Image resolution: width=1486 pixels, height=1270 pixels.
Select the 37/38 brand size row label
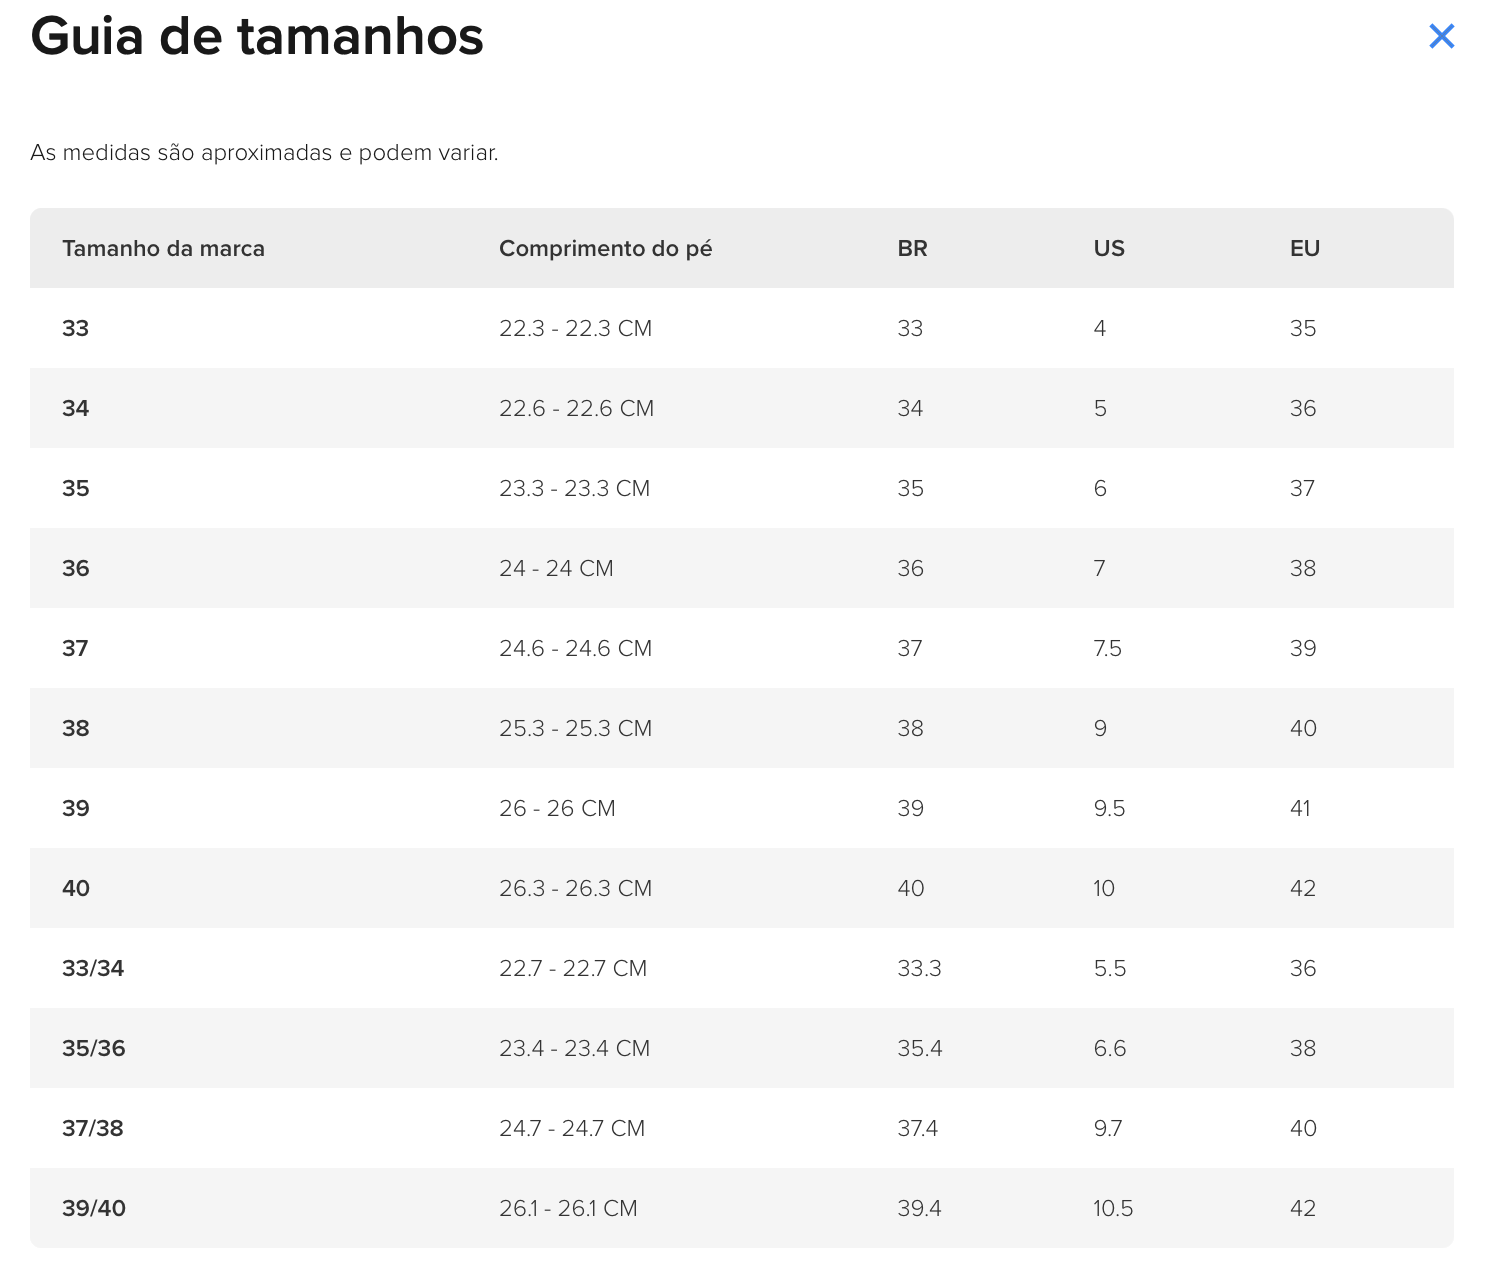pos(93,1128)
